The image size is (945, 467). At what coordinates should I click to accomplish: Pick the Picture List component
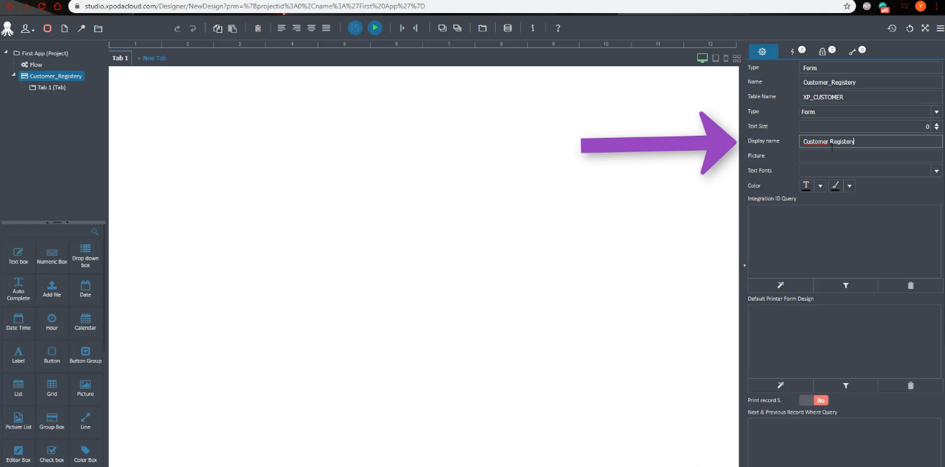(x=18, y=421)
